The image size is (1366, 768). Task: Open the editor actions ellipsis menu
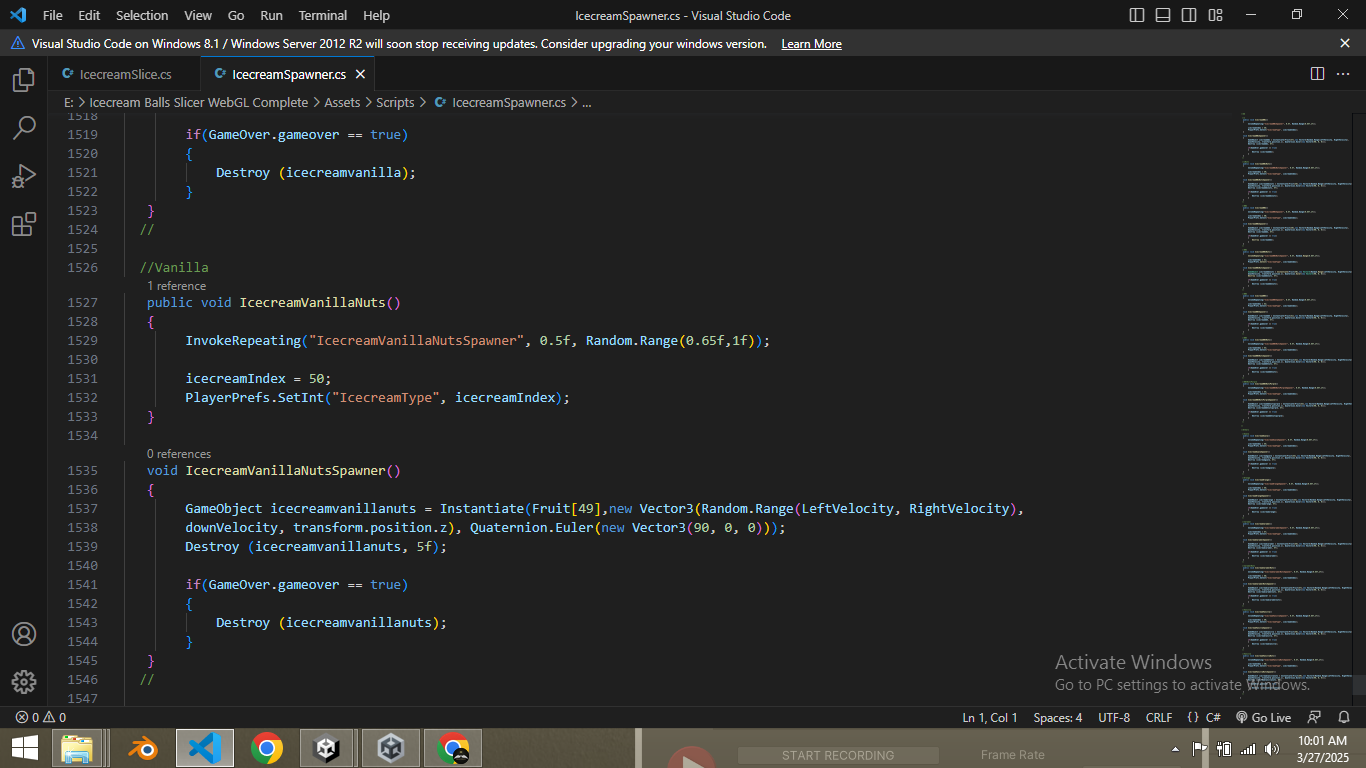tap(1344, 74)
